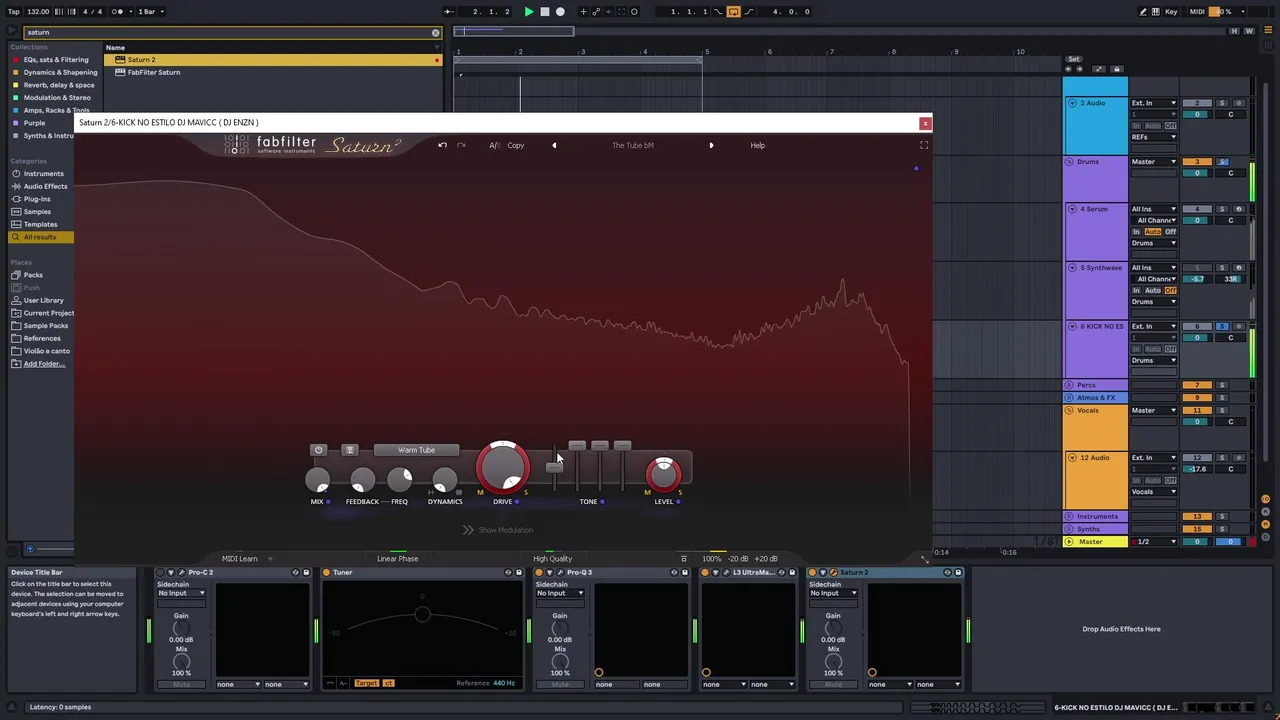Screen dimensions: 1280x720
Task: Click the transport Stop button
Action: tap(544, 12)
